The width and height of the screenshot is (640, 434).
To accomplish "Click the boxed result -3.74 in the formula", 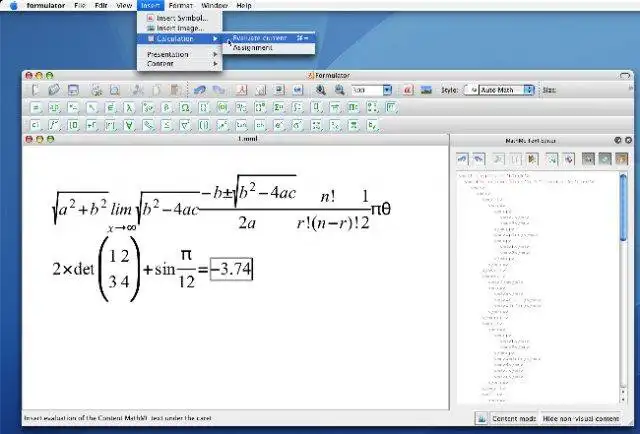I will [x=231, y=269].
